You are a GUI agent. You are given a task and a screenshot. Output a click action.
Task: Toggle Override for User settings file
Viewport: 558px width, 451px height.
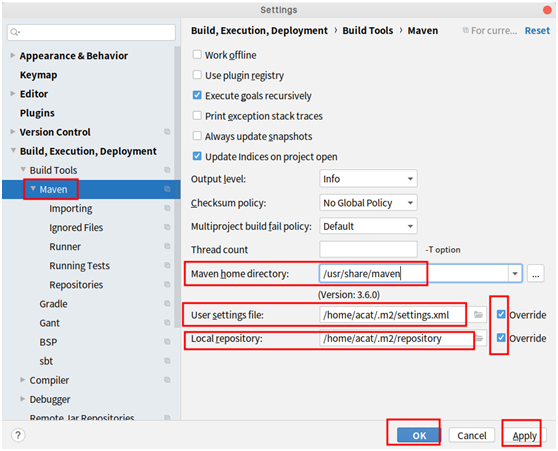501,314
